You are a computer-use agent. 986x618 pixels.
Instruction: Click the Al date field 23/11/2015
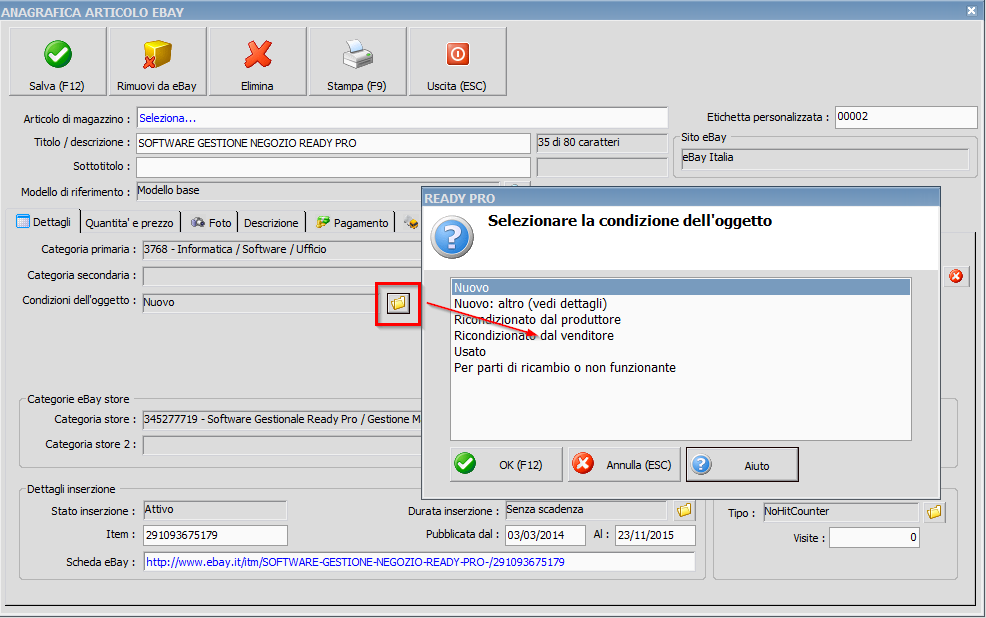pyautogui.click(x=655, y=535)
